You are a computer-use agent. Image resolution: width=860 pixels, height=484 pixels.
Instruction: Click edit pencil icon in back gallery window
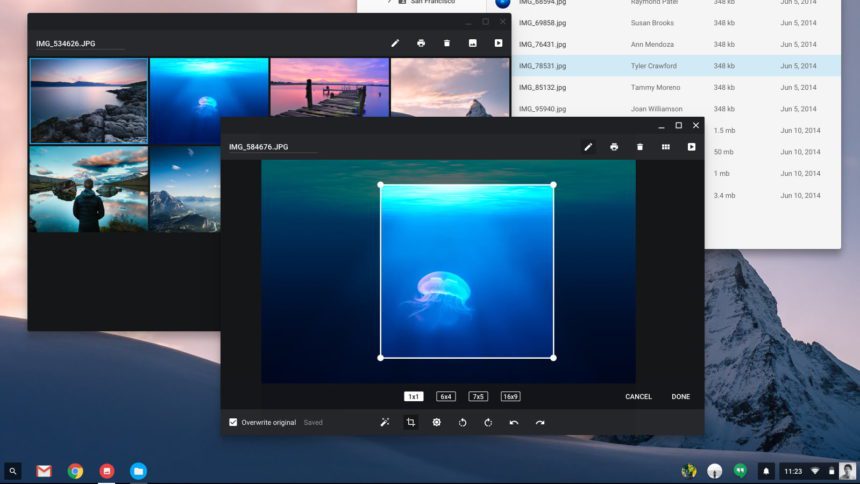[395, 43]
